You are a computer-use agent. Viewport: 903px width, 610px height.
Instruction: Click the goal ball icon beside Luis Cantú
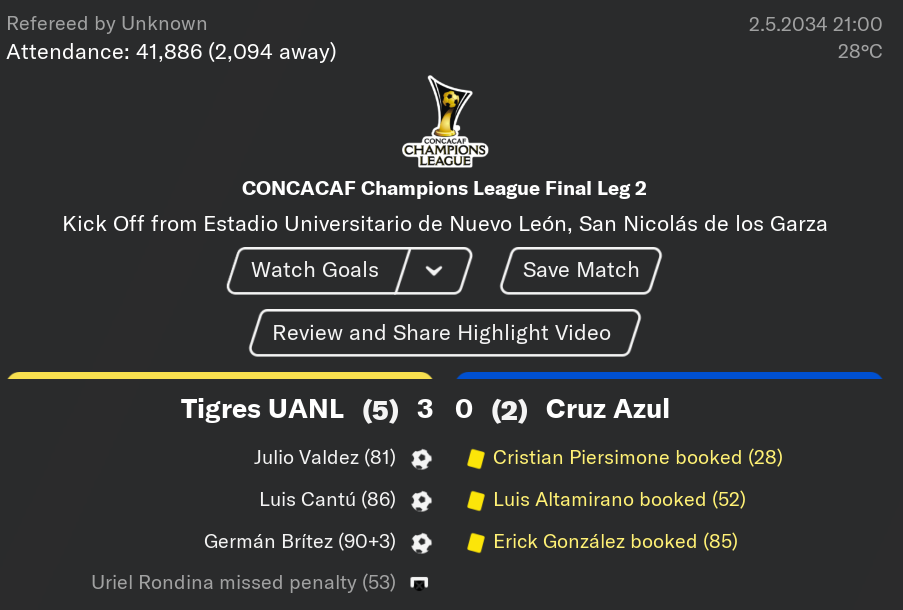point(422,501)
